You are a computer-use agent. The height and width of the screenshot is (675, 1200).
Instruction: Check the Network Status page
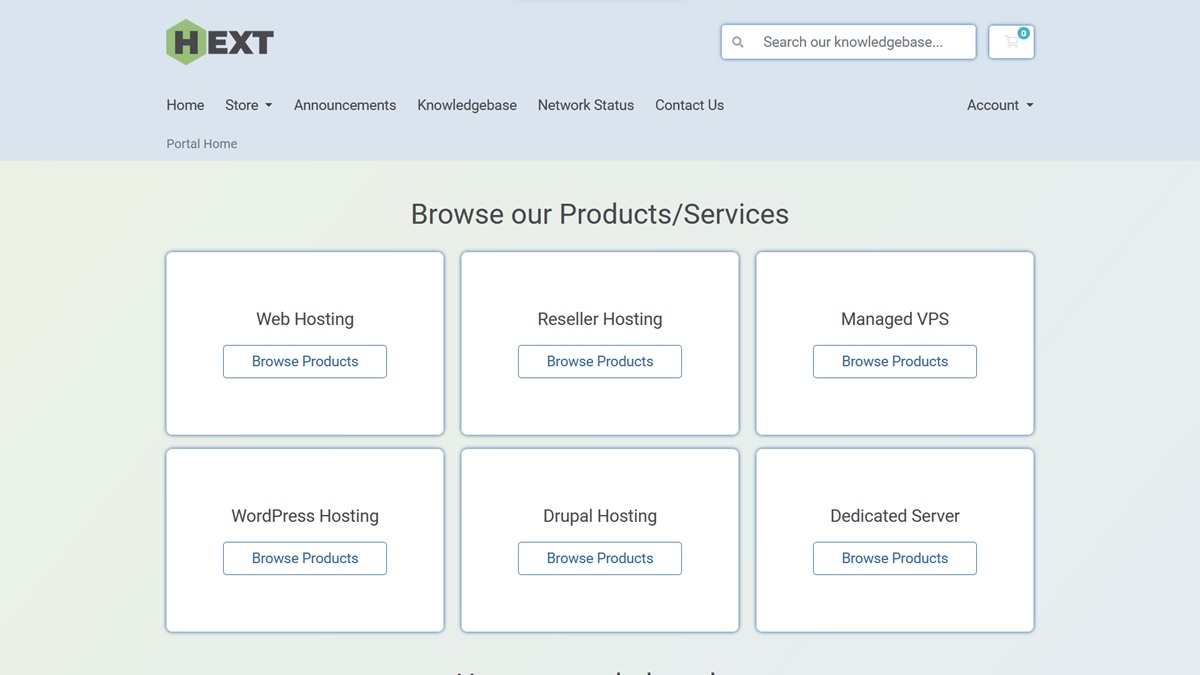point(586,105)
